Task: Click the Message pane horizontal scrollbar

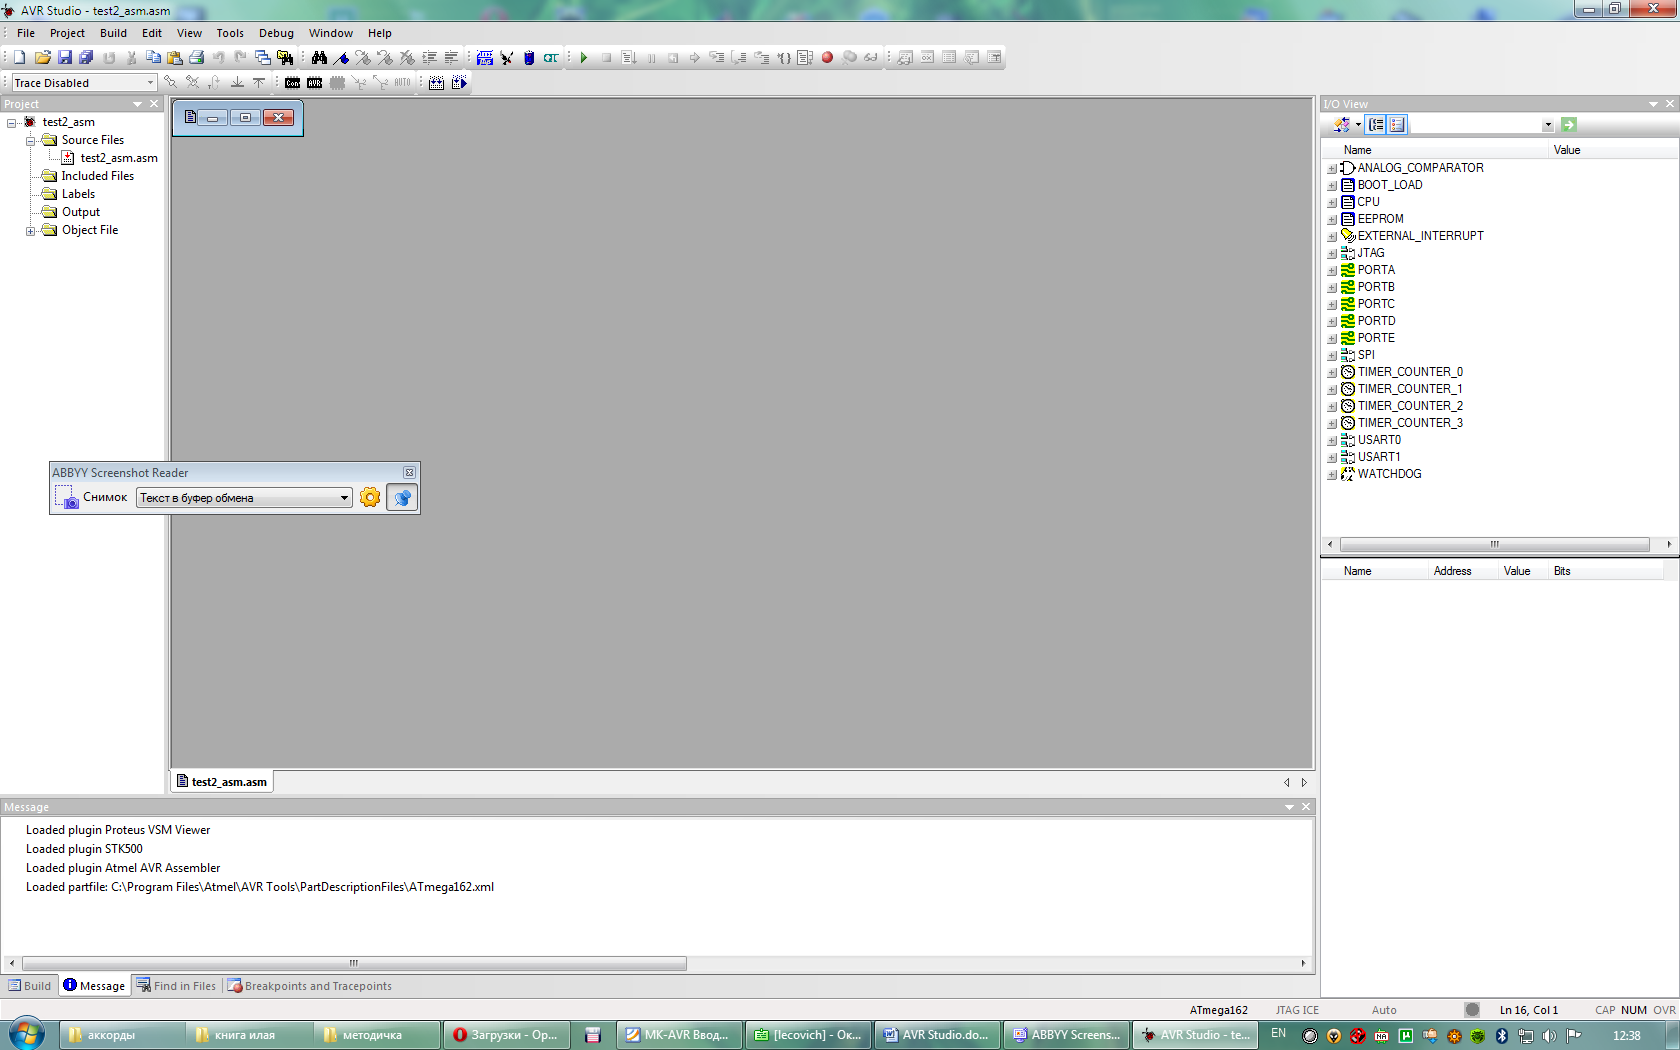Action: pos(354,963)
